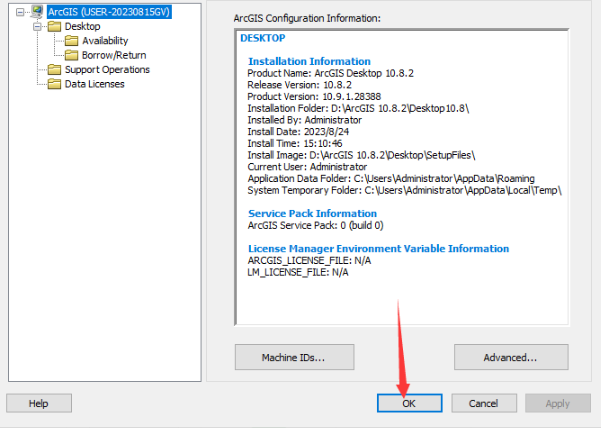Click the Release Version: 10.8.2 line
This screenshot has width=601, height=428.
click(x=299, y=85)
